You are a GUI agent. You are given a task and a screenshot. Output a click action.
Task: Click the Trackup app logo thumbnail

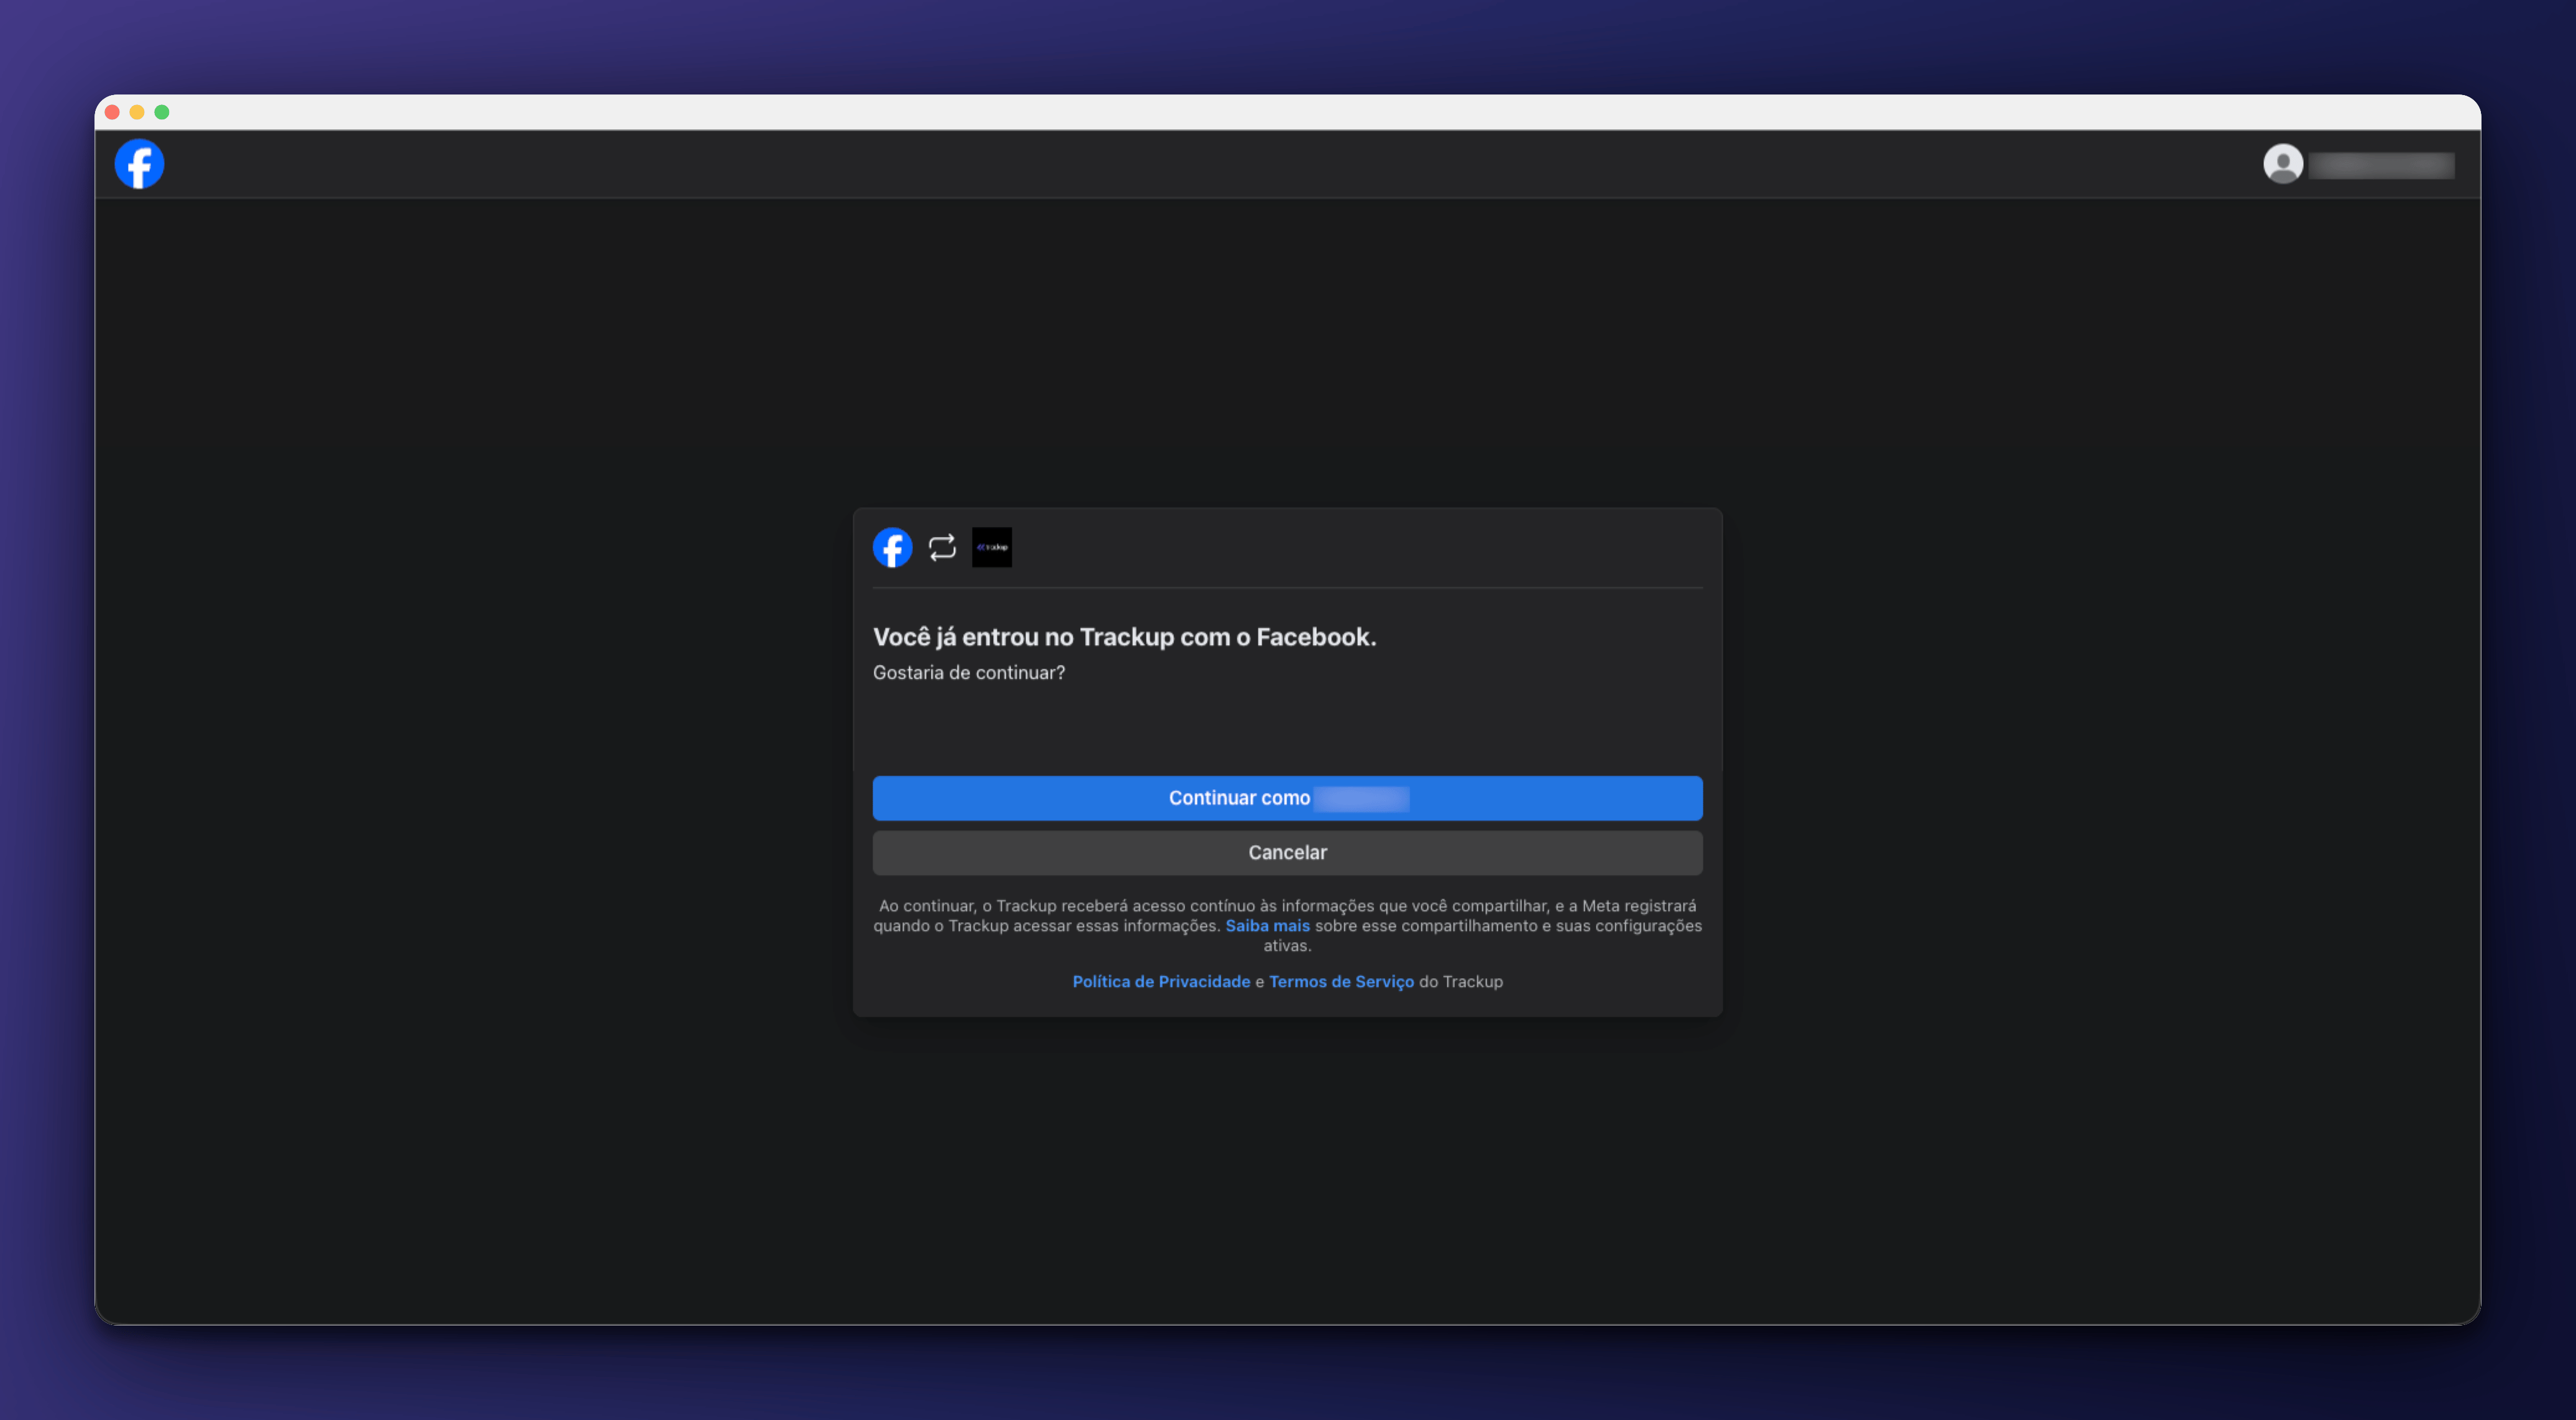pyautogui.click(x=992, y=548)
